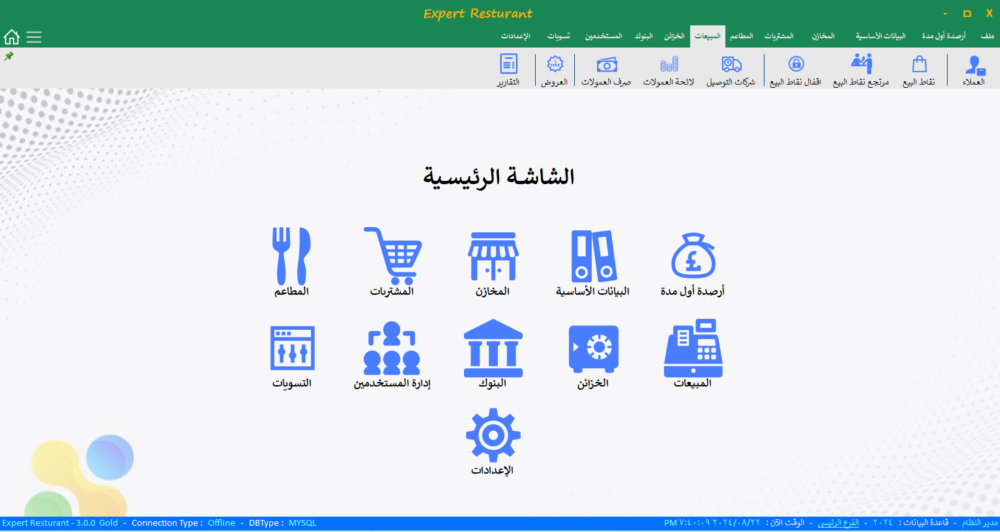This screenshot has width=1000, height=532.
Task: Expand the hamburger menu beside the home icon
Action: click(34, 37)
